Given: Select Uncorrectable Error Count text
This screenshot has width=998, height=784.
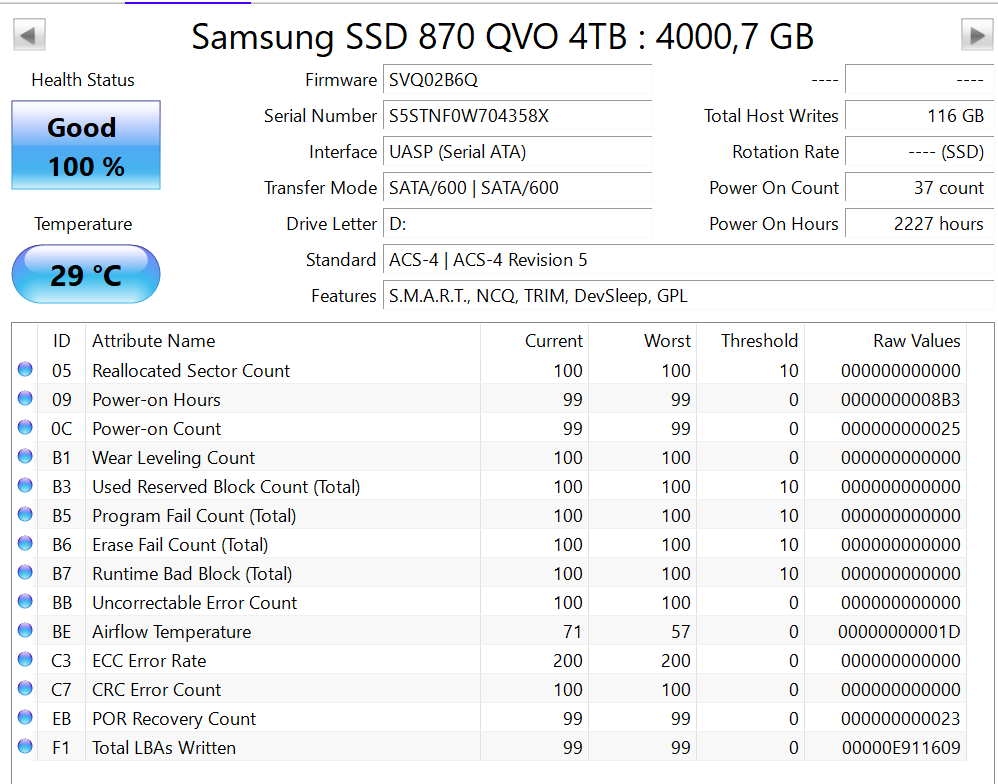Looking at the screenshot, I should [x=194, y=603].
